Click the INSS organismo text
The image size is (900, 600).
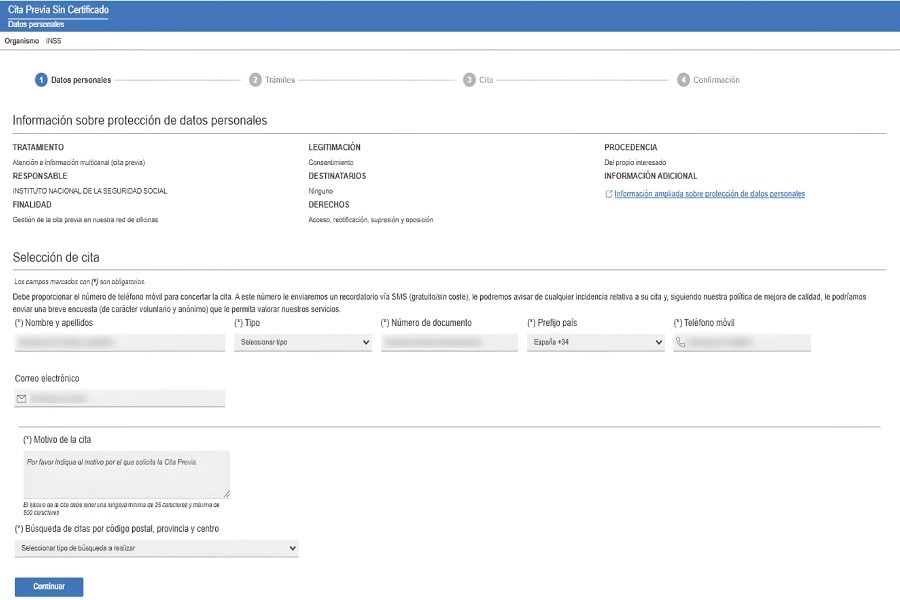[x=53, y=41]
